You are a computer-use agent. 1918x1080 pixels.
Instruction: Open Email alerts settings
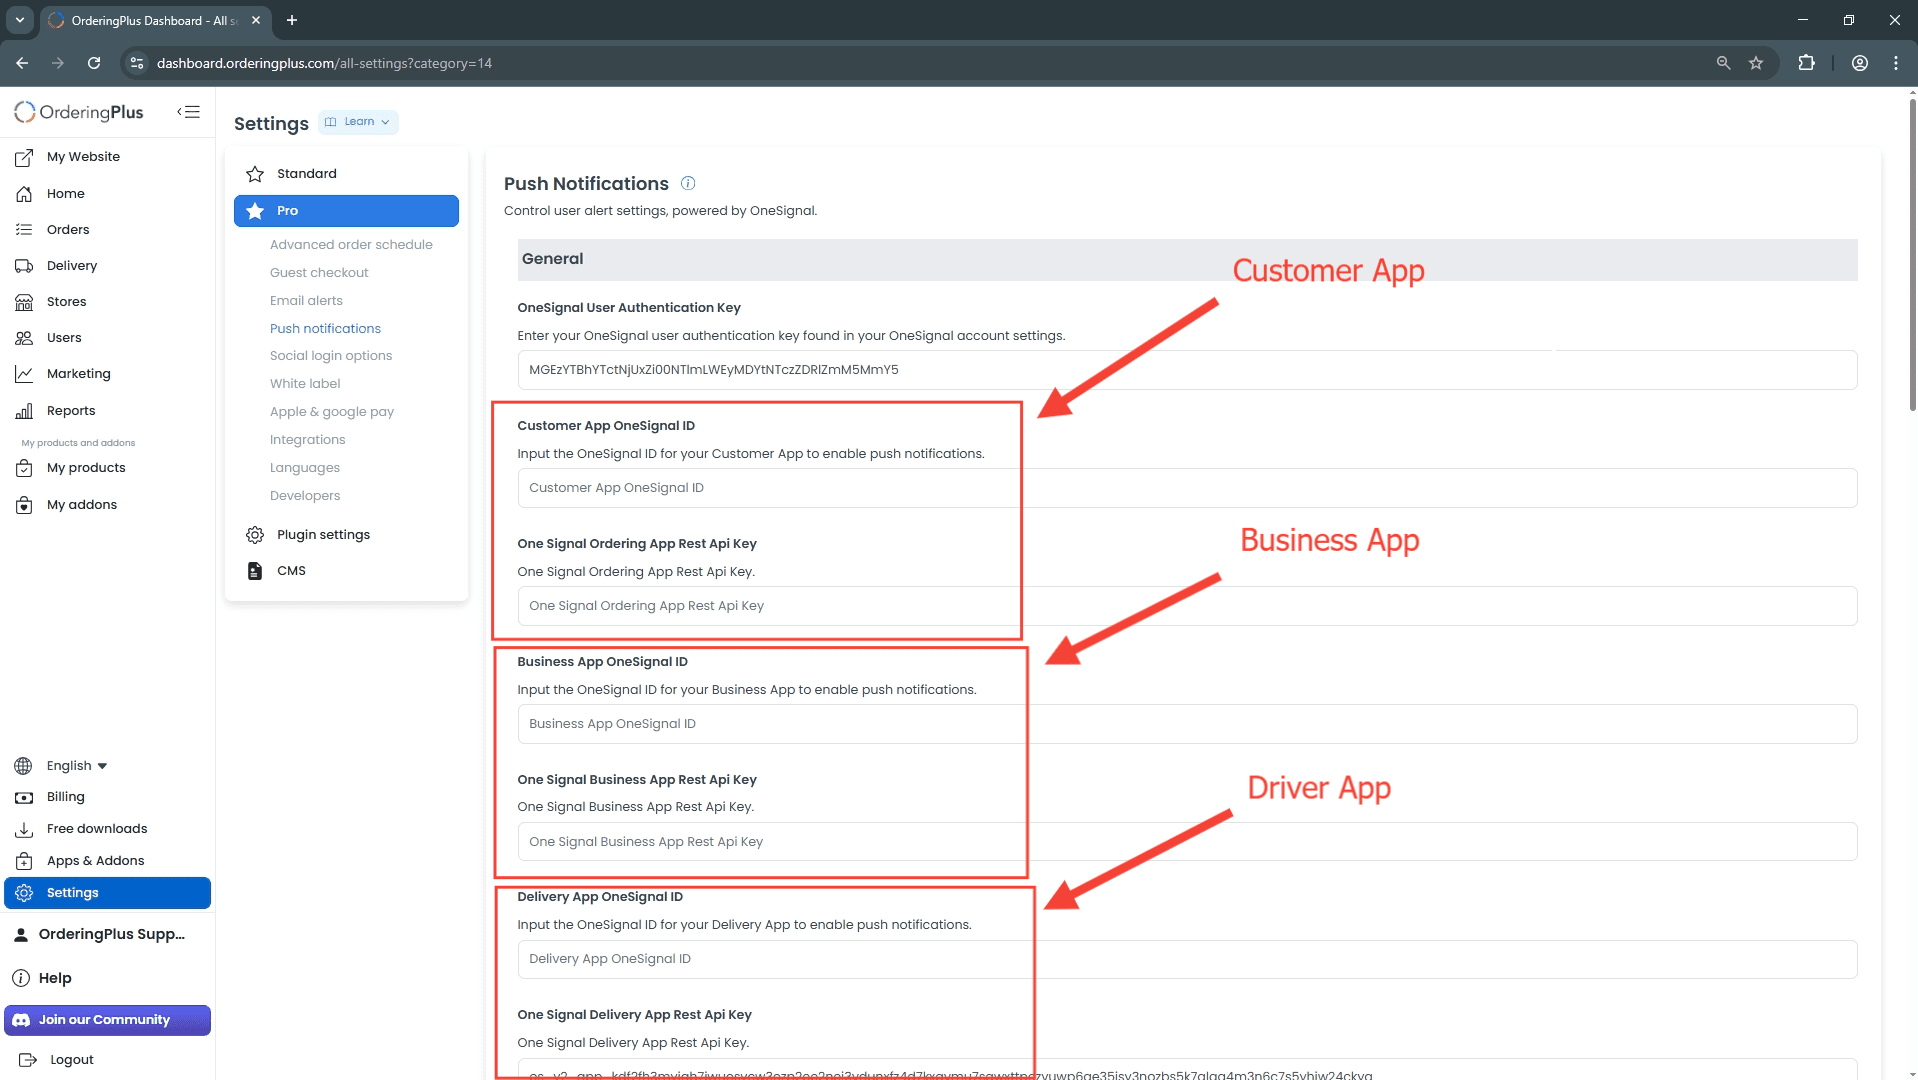click(306, 301)
